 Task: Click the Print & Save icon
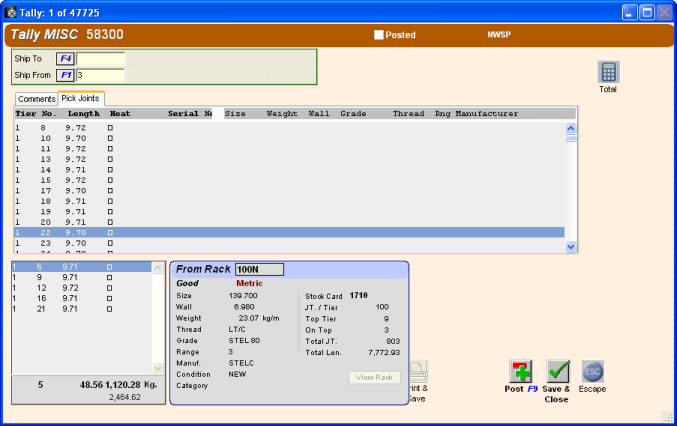click(418, 371)
